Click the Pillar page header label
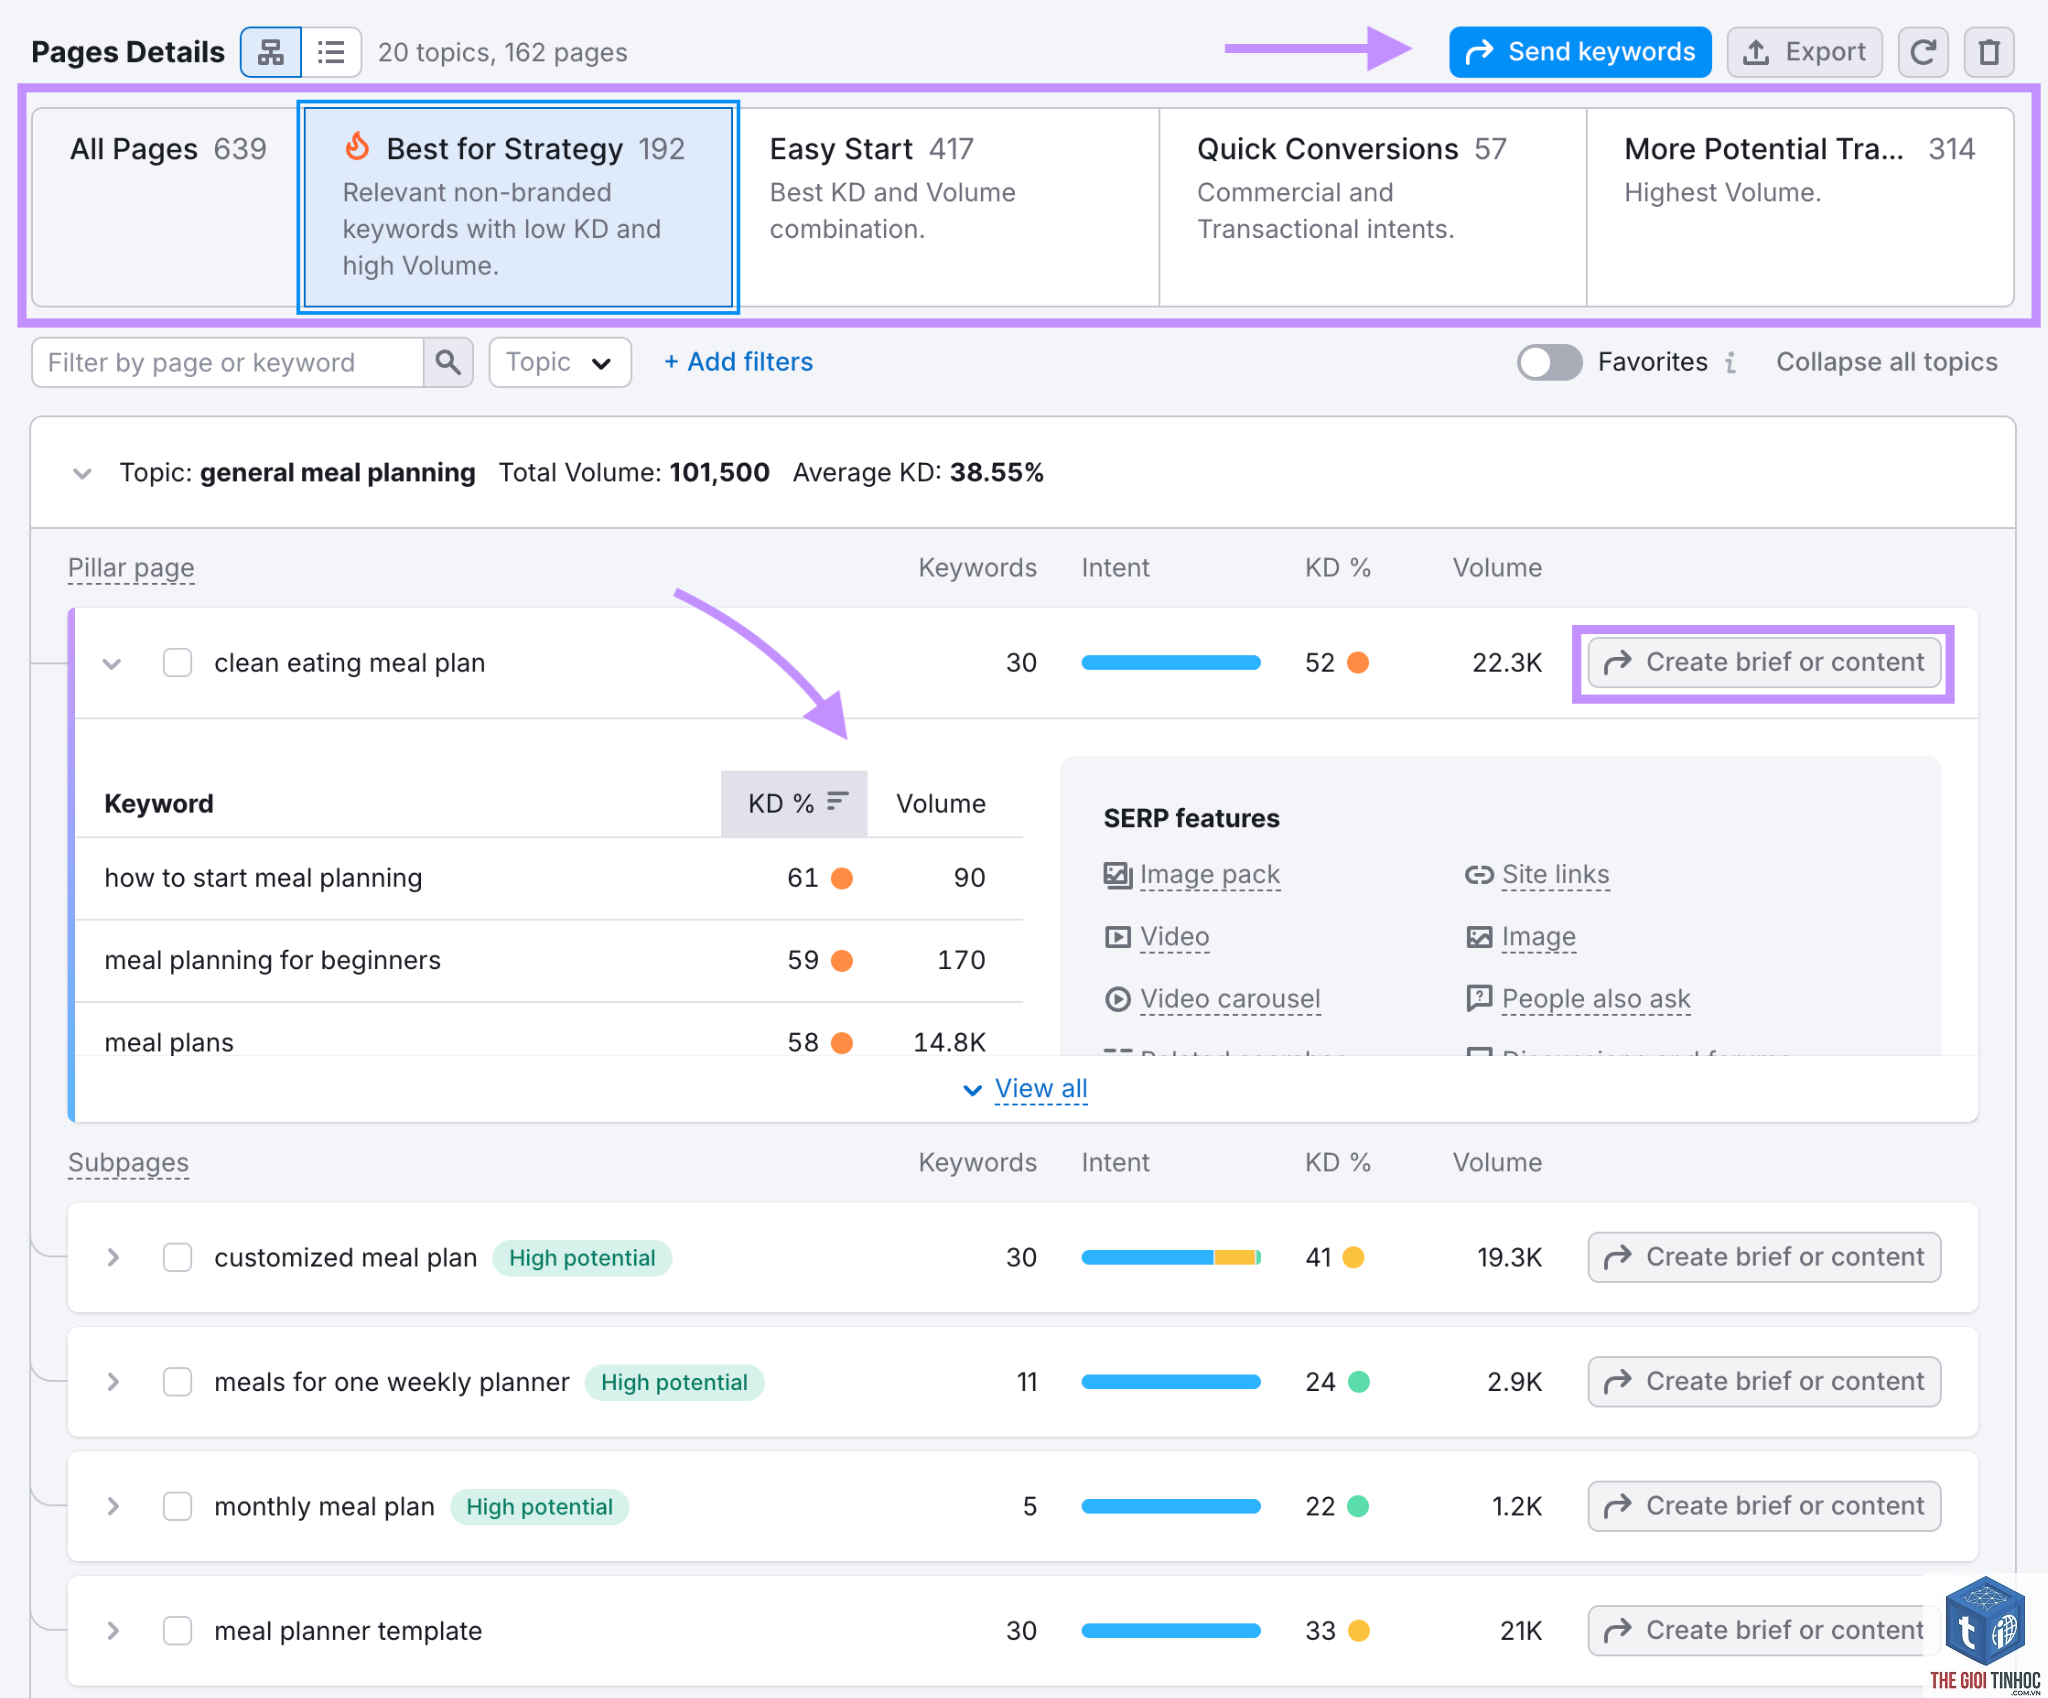This screenshot has height=1698, width=2048. click(x=131, y=568)
